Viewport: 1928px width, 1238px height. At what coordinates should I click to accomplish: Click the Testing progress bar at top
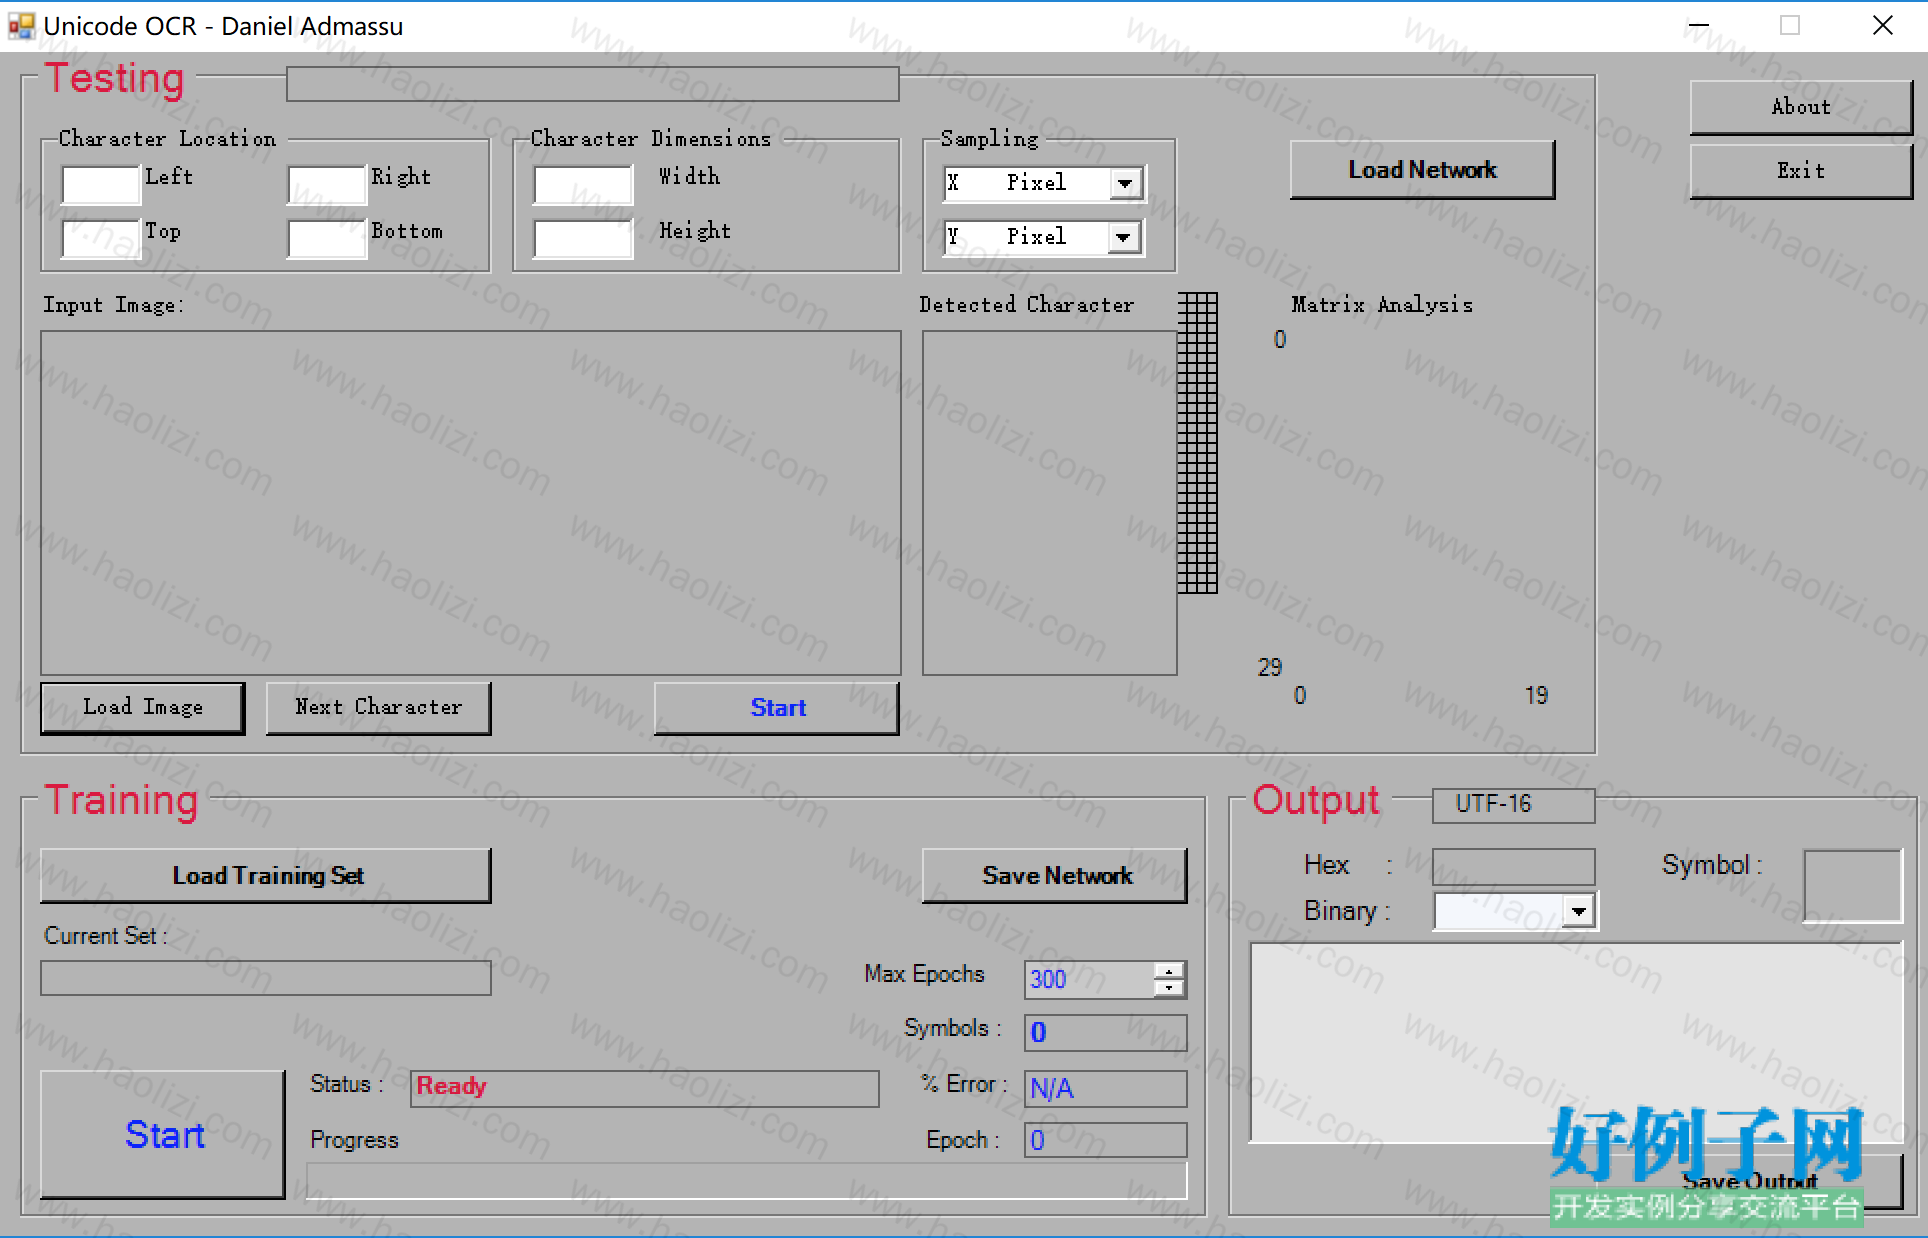coord(593,84)
